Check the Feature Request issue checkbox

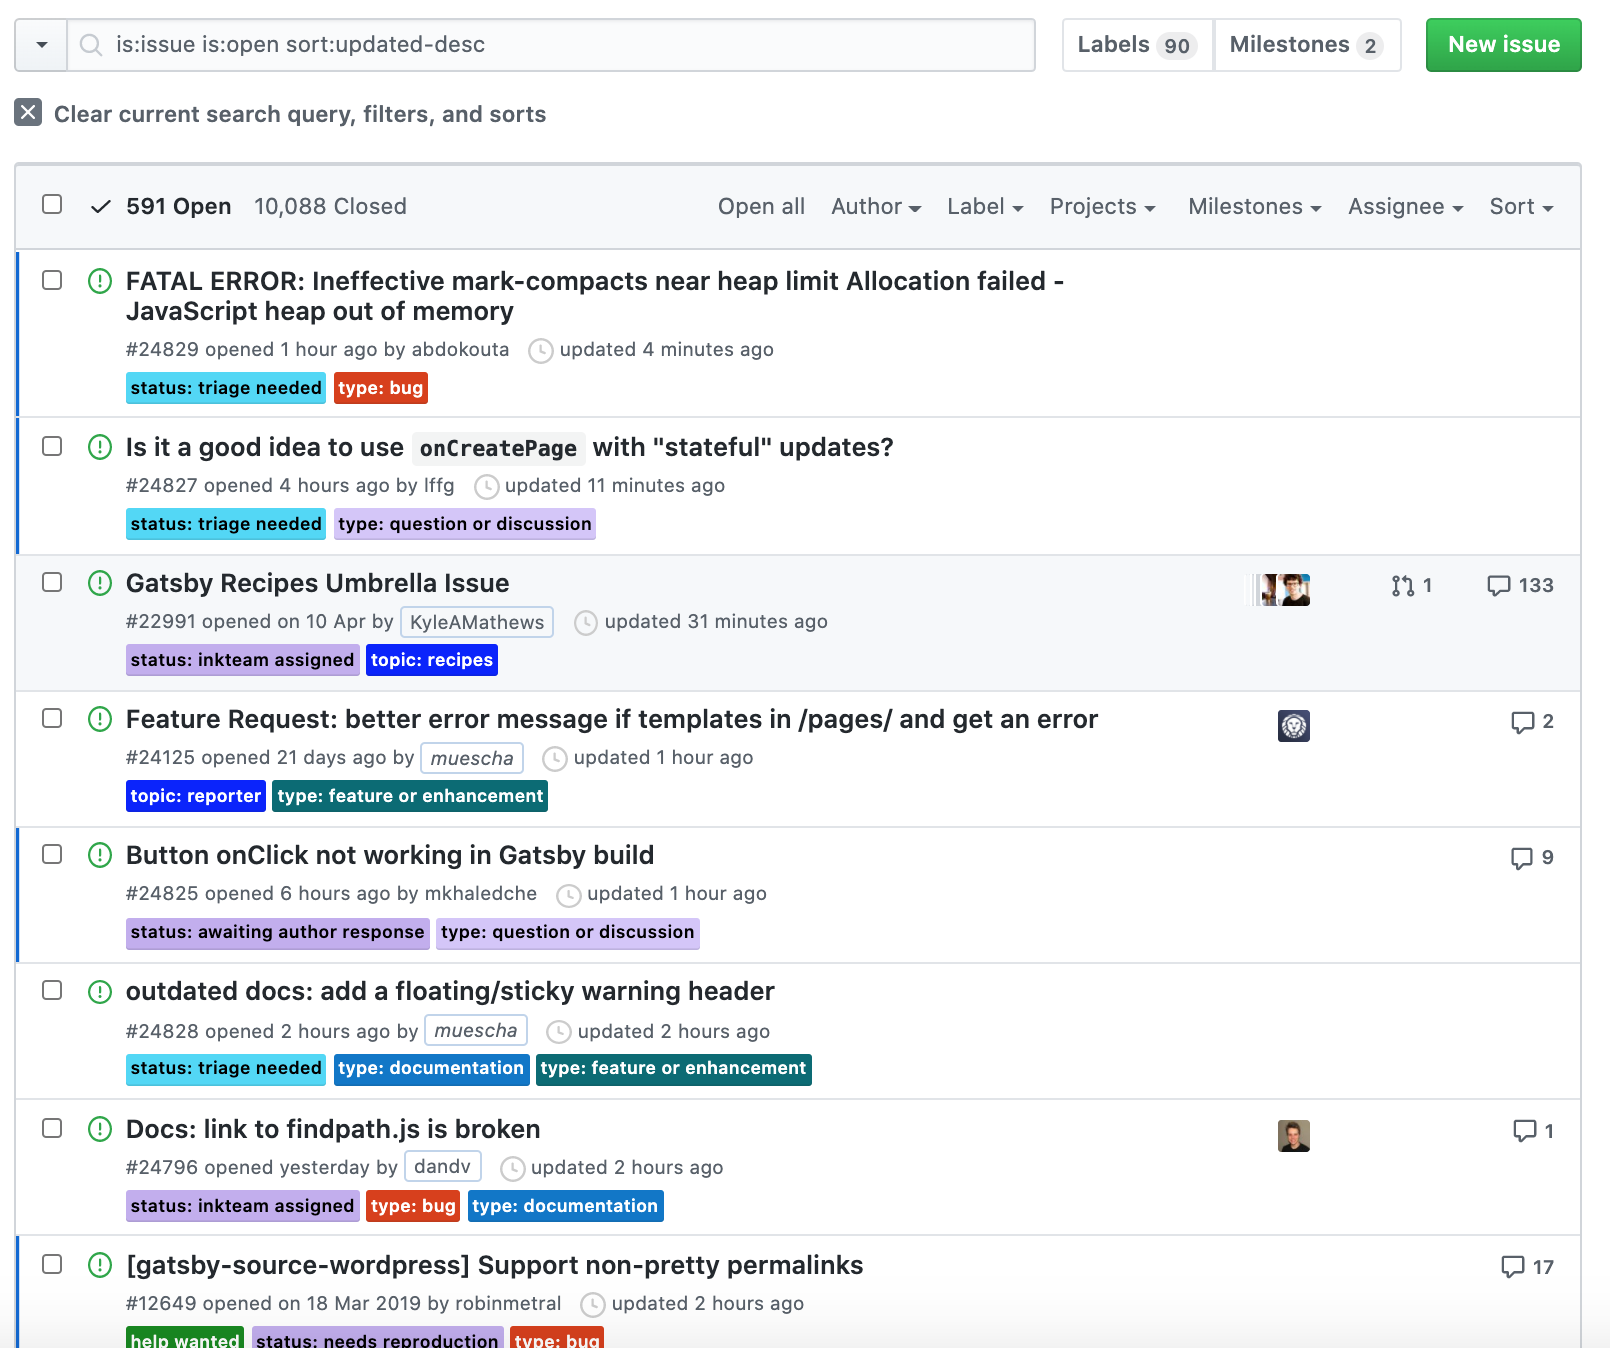point(52,718)
